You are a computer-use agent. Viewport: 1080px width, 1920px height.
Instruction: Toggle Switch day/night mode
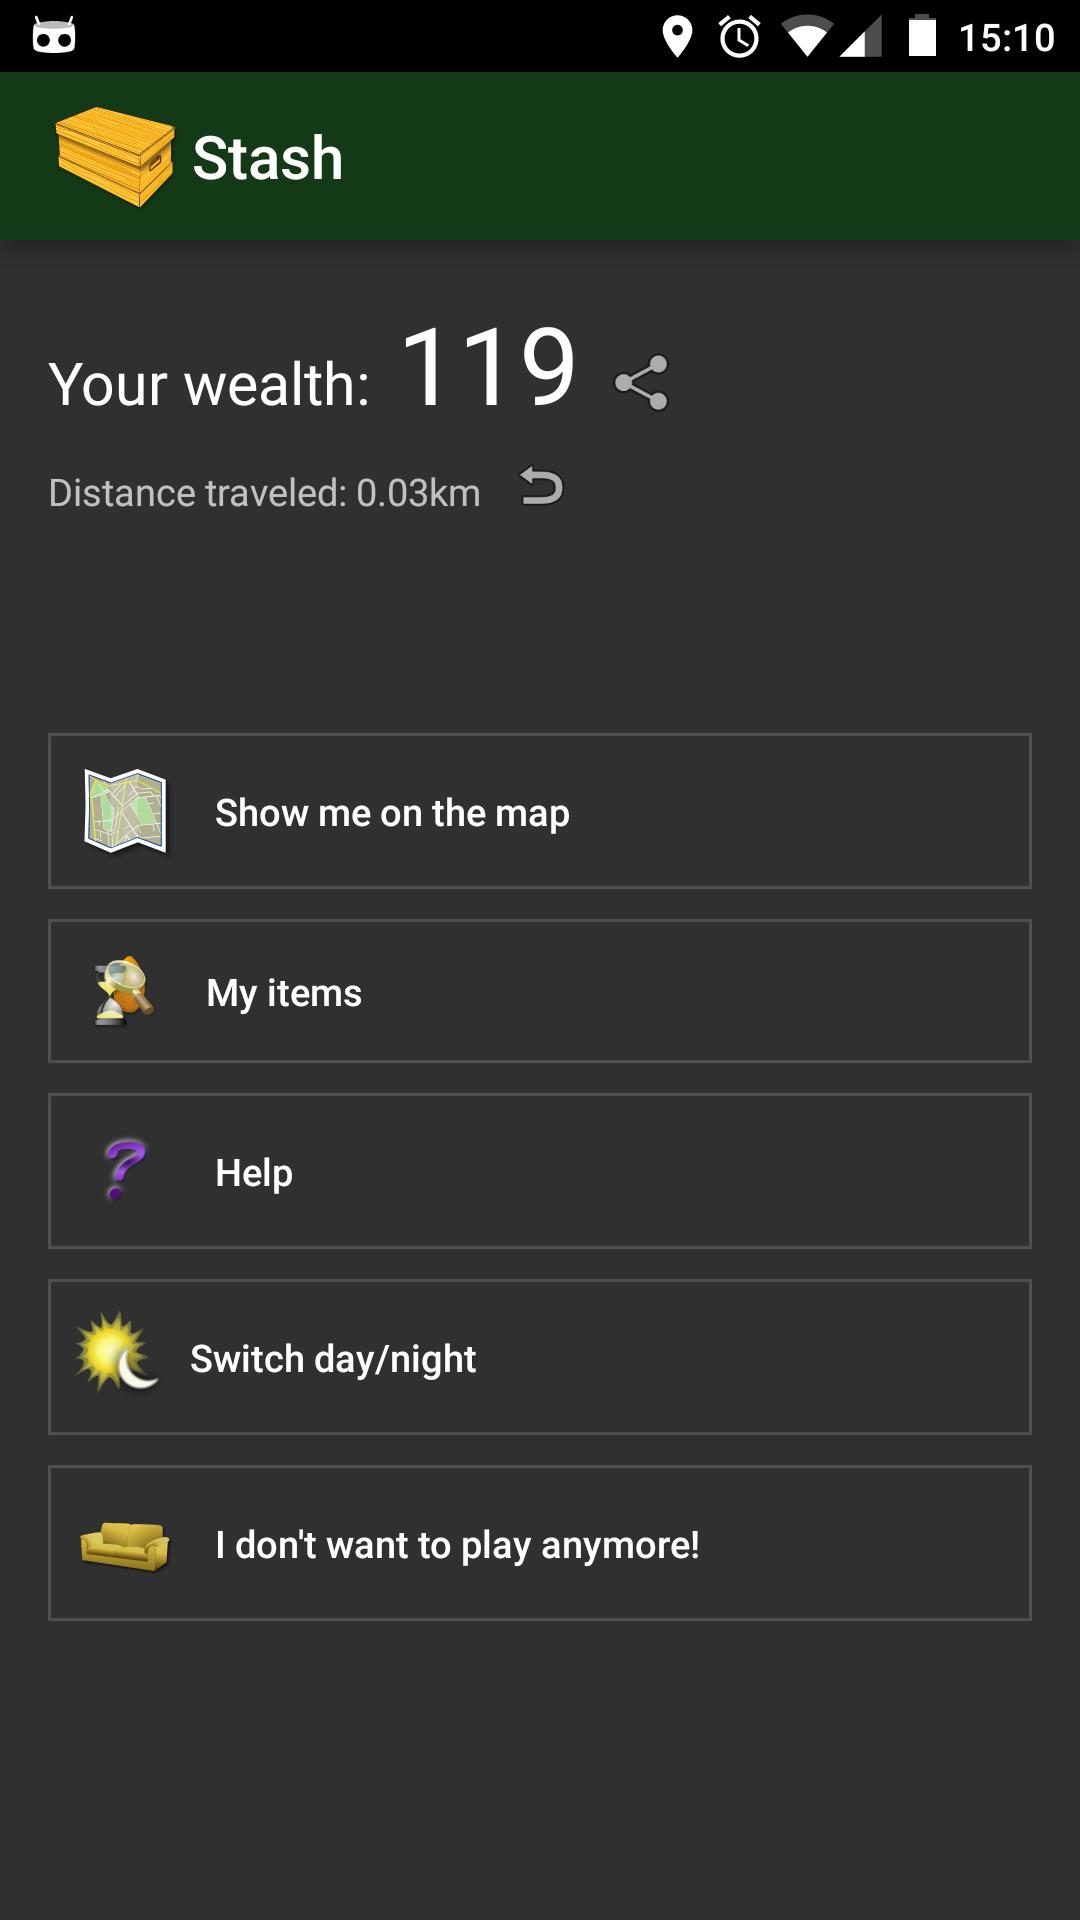333,1359
